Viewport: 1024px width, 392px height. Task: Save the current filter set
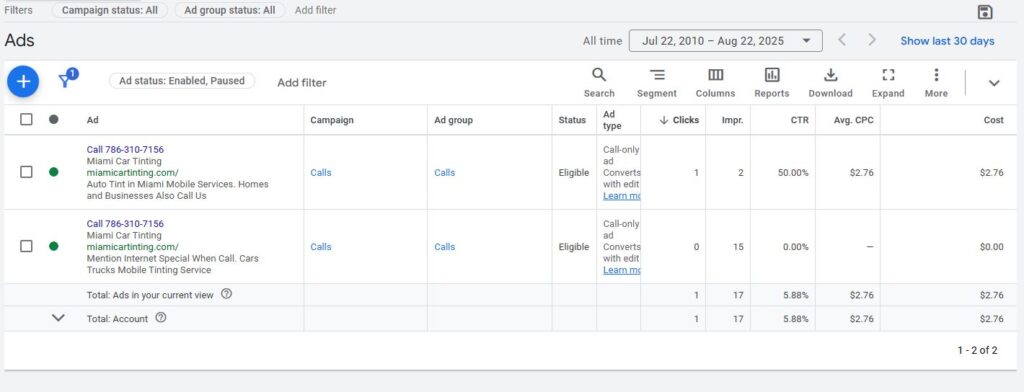tap(985, 12)
